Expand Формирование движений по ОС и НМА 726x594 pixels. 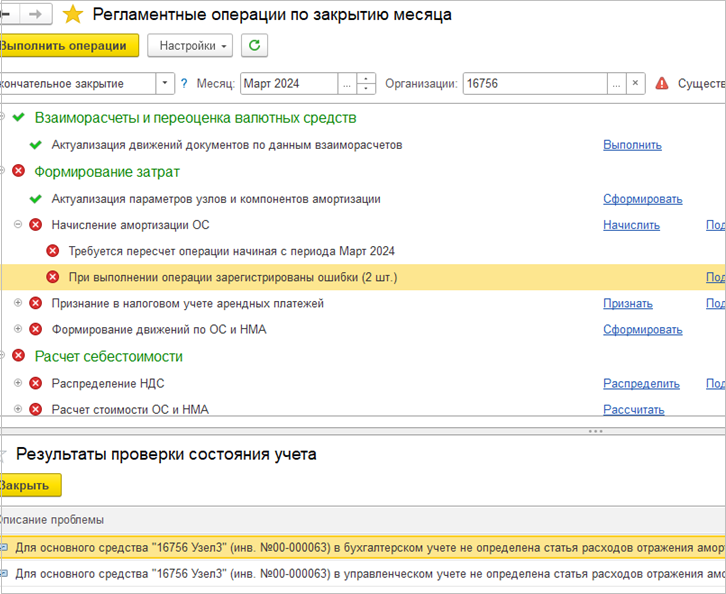(17, 329)
